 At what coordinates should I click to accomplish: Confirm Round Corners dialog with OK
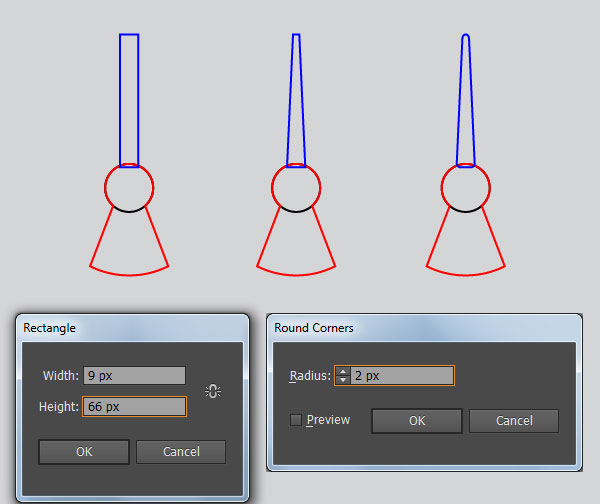[x=417, y=421]
